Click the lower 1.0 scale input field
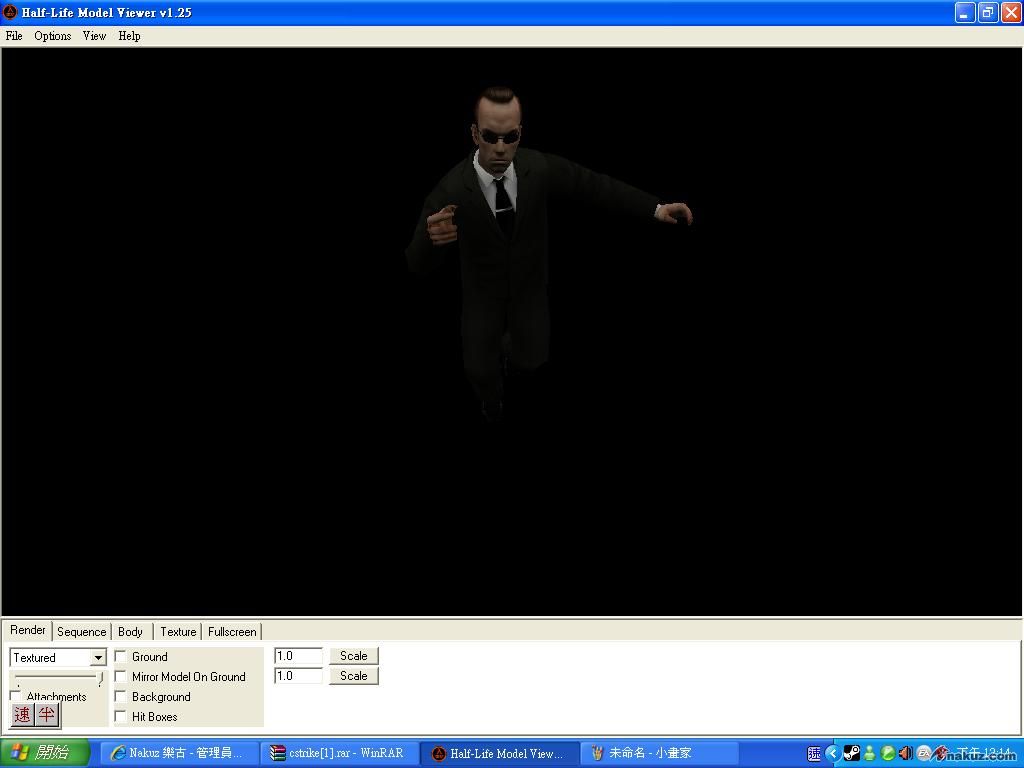 pyautogui.click(x=298, y=675)
